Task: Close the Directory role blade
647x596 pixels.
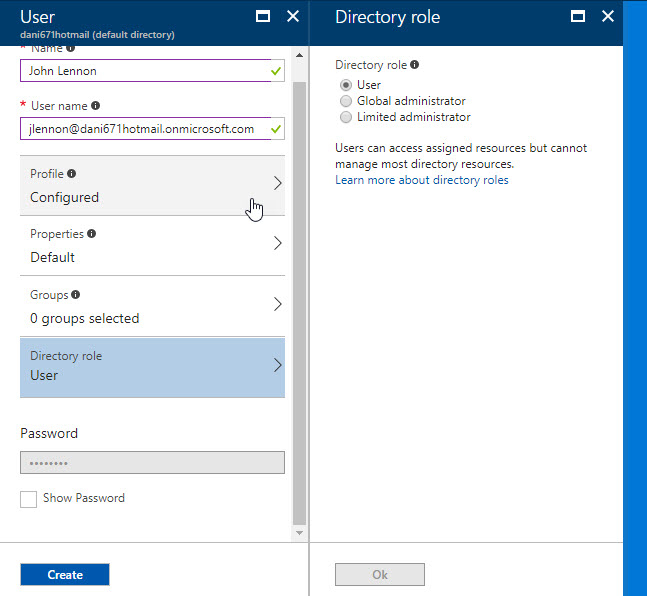Action: point(607,16)
